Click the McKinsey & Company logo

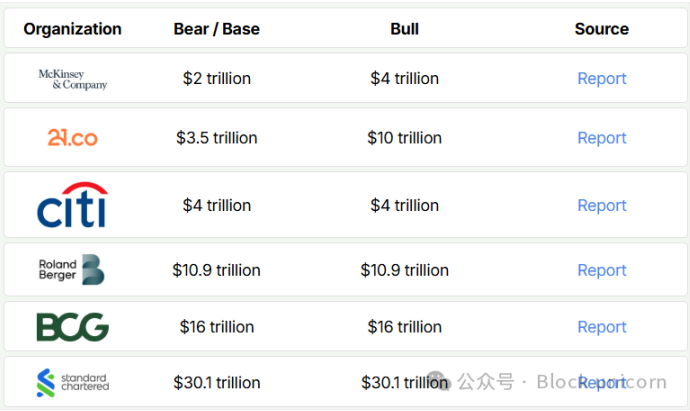click(x=73, y=79)
